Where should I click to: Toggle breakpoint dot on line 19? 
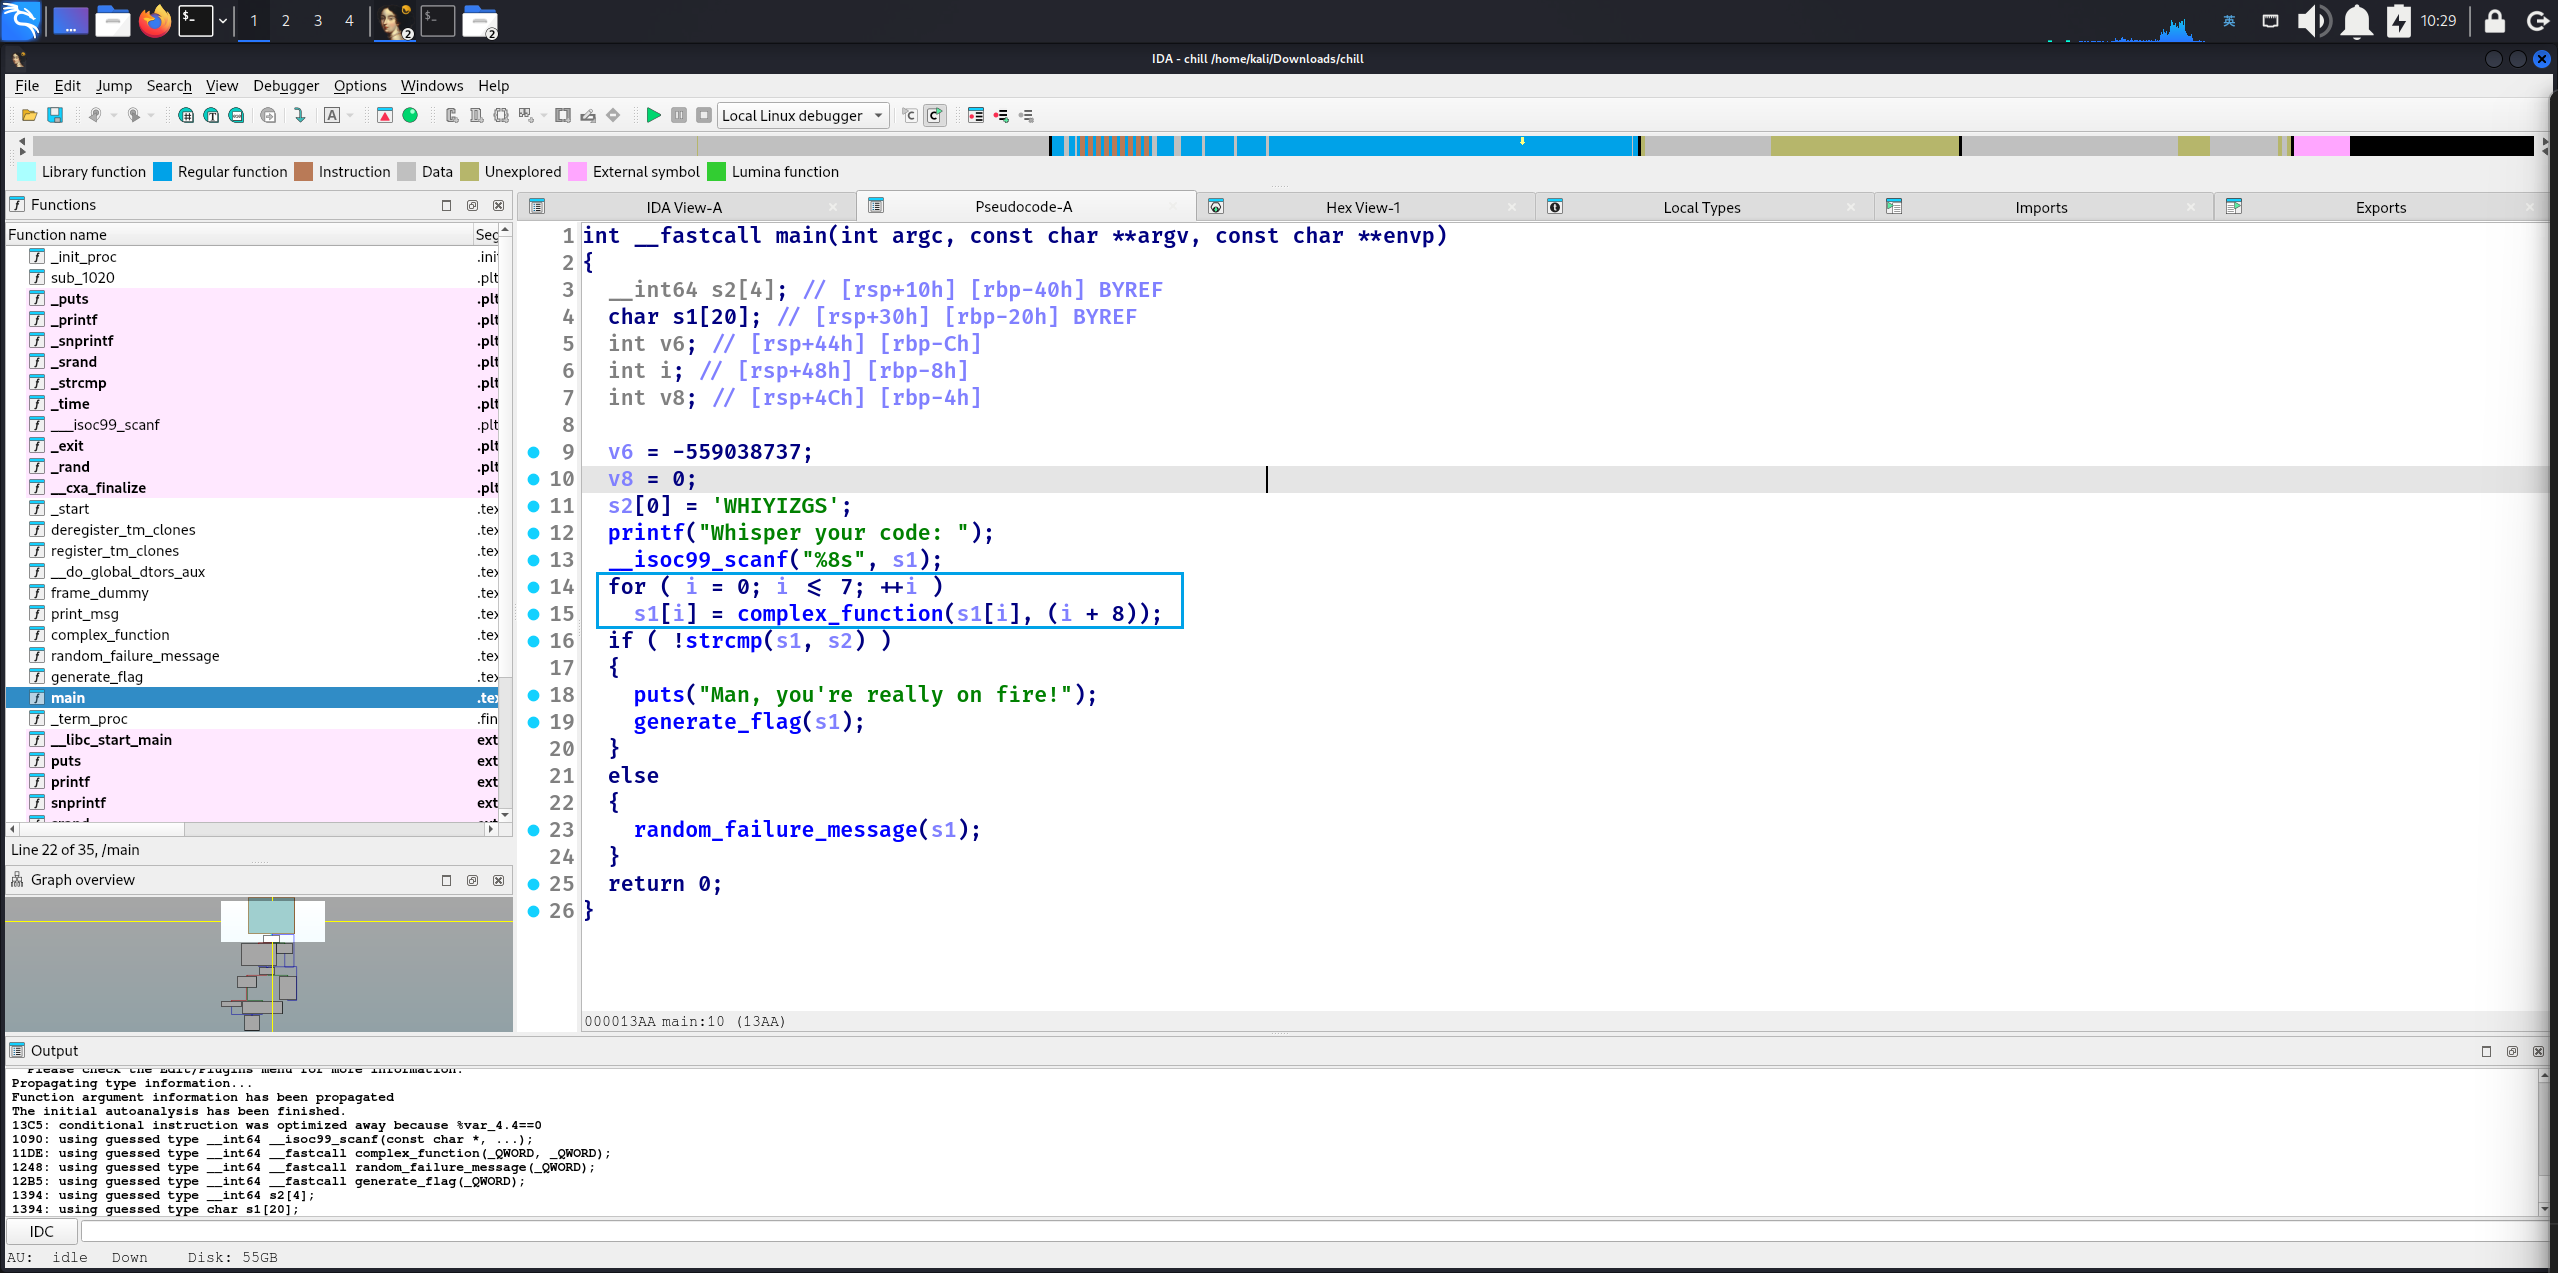534,722
